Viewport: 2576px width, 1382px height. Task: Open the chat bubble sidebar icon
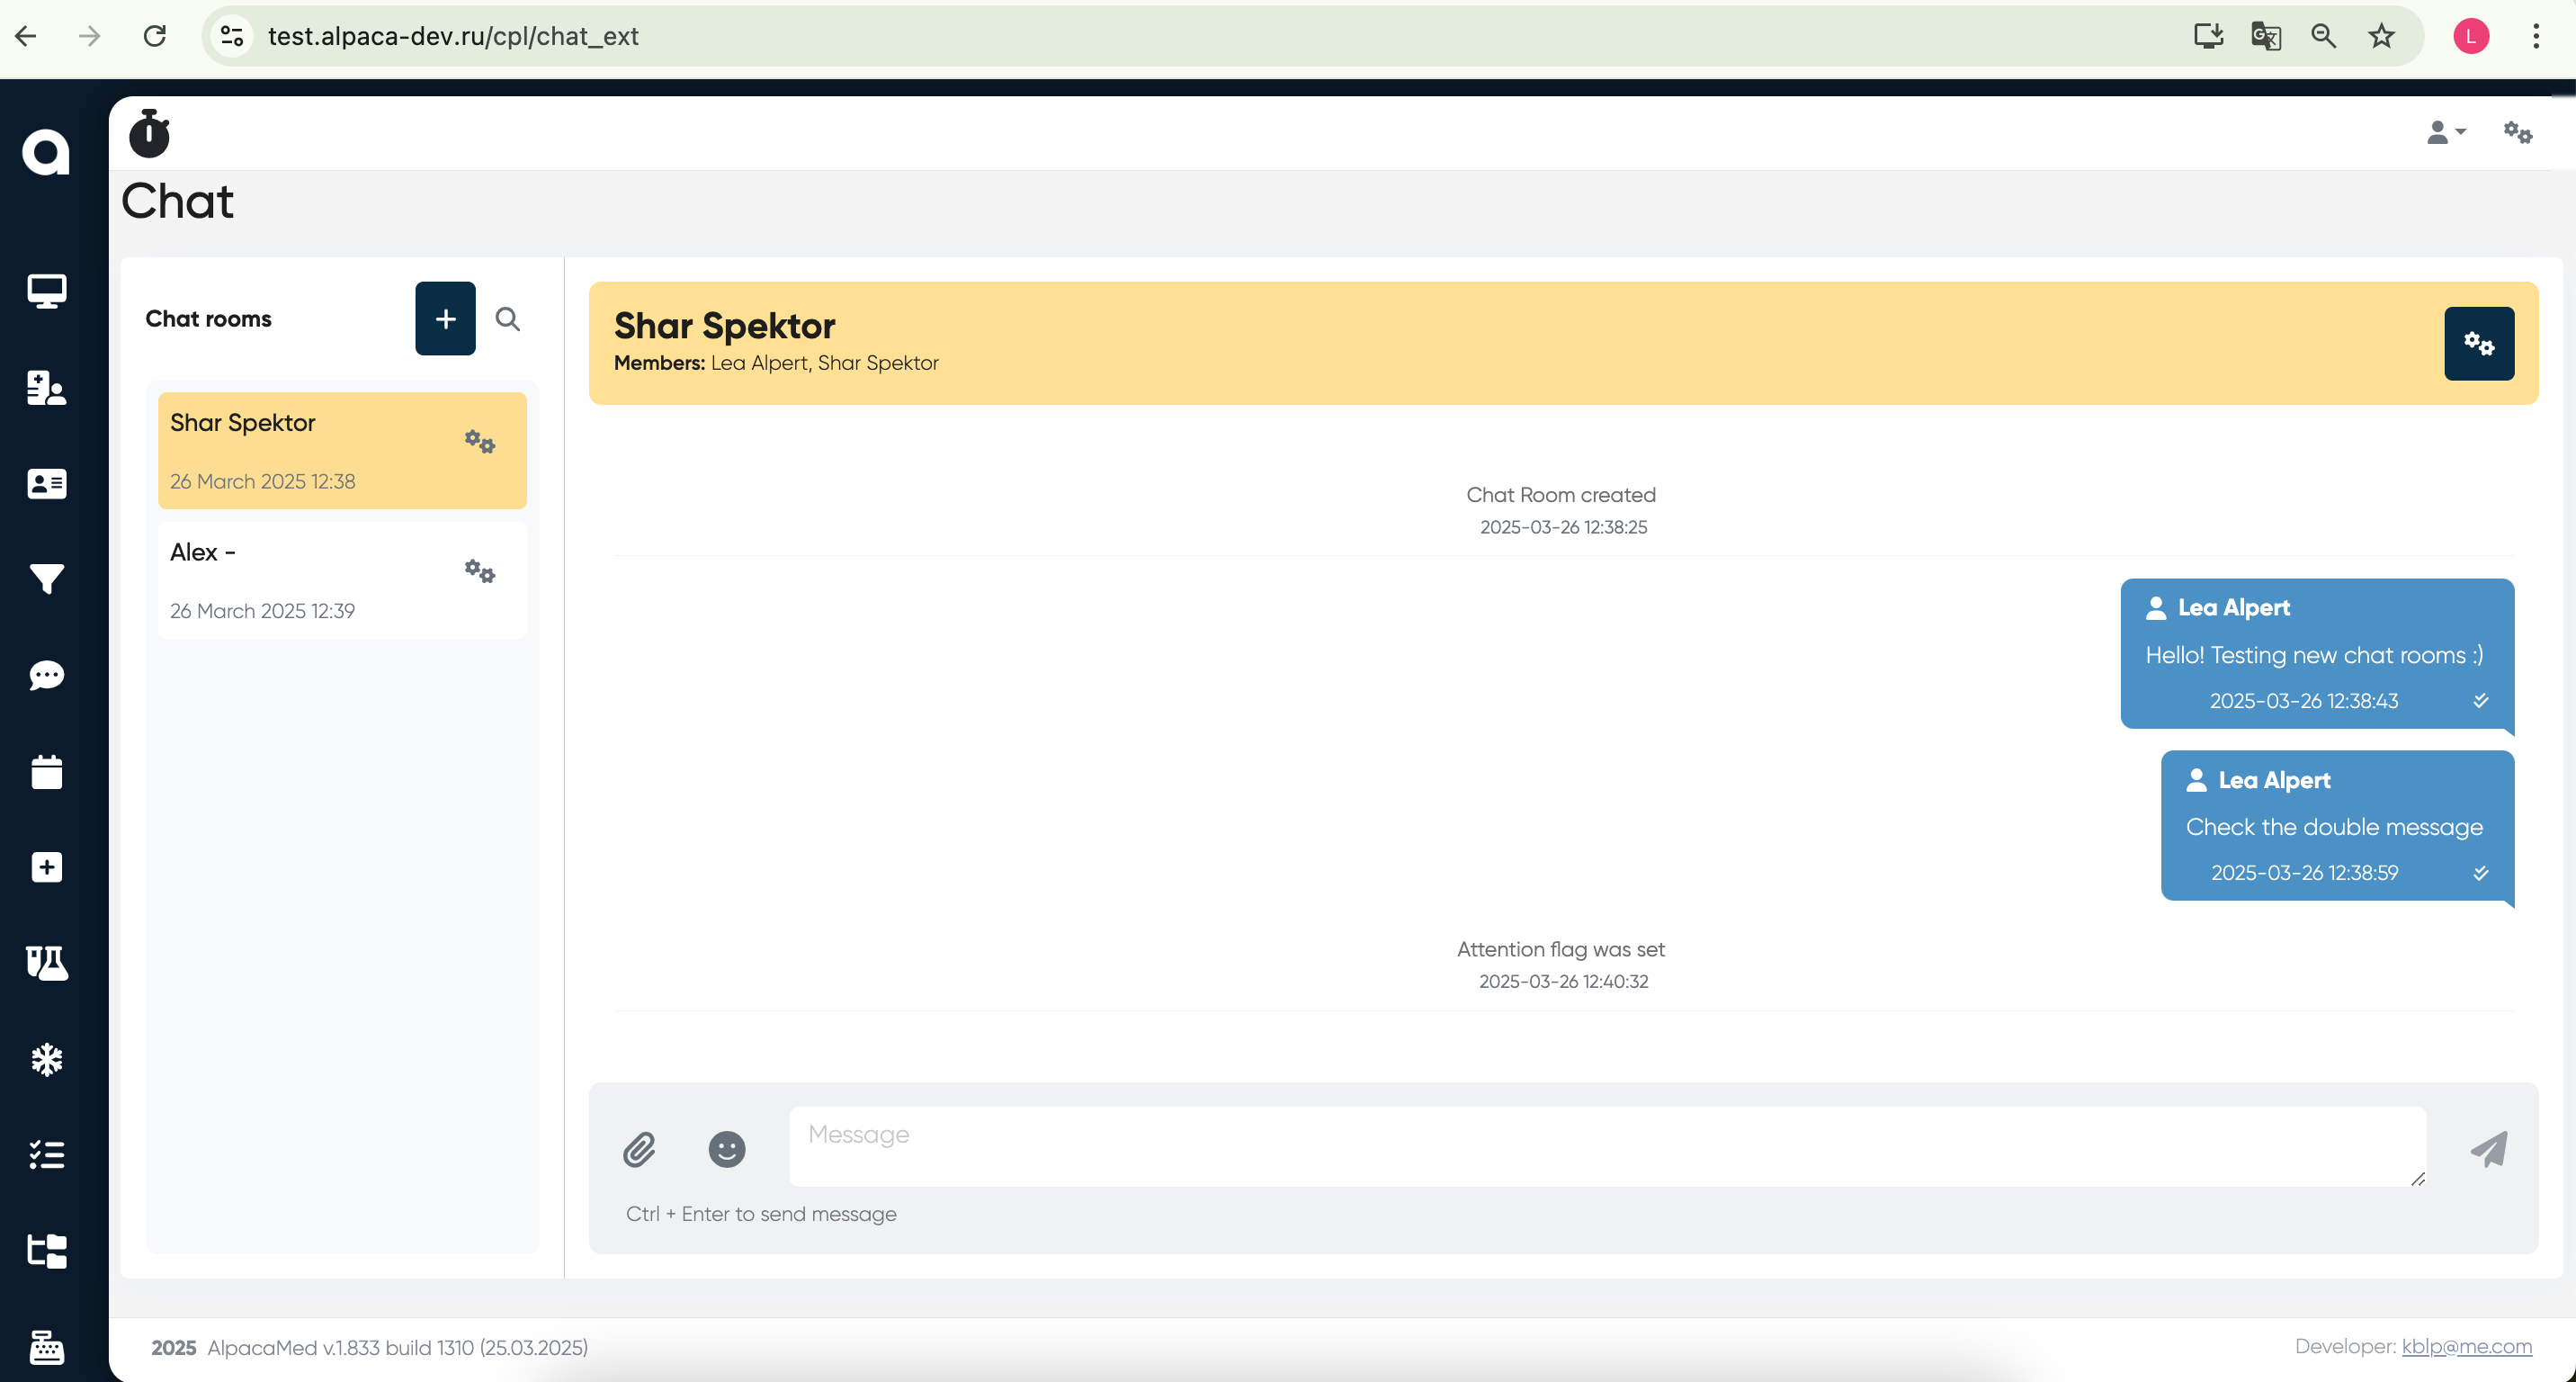point(46,676)
